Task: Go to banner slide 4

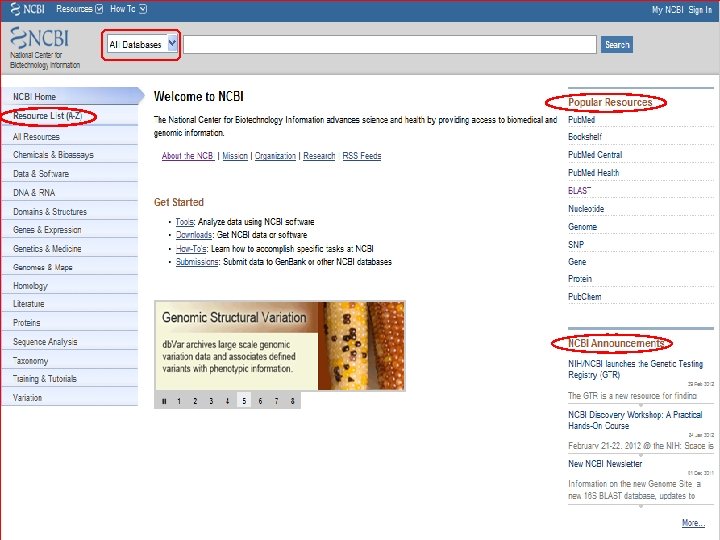Action: tap(227, 401)
